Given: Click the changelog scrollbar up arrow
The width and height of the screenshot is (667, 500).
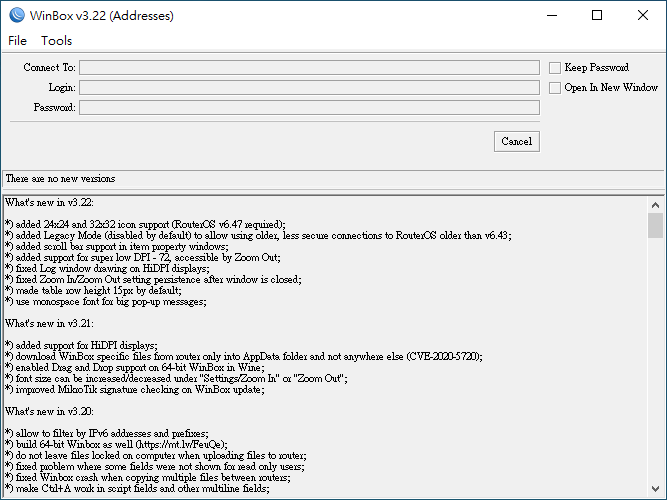Looking at the screenshot, I should (655, 205).
